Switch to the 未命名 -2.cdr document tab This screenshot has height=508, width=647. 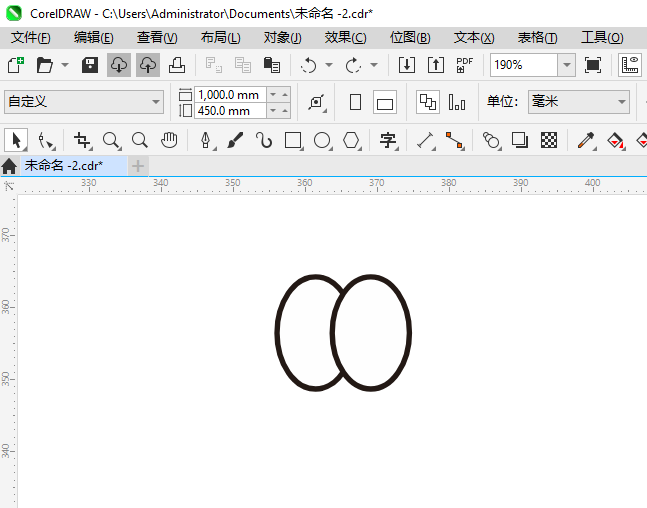click(x=73, y=166)
